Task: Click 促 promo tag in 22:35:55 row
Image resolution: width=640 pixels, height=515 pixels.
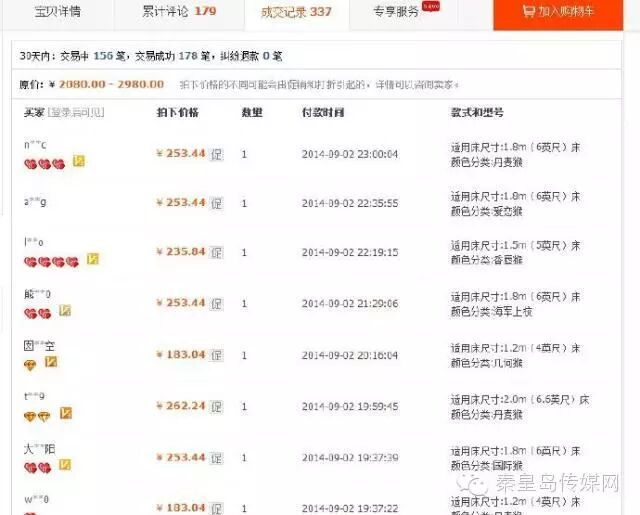Action: [216, 203]
